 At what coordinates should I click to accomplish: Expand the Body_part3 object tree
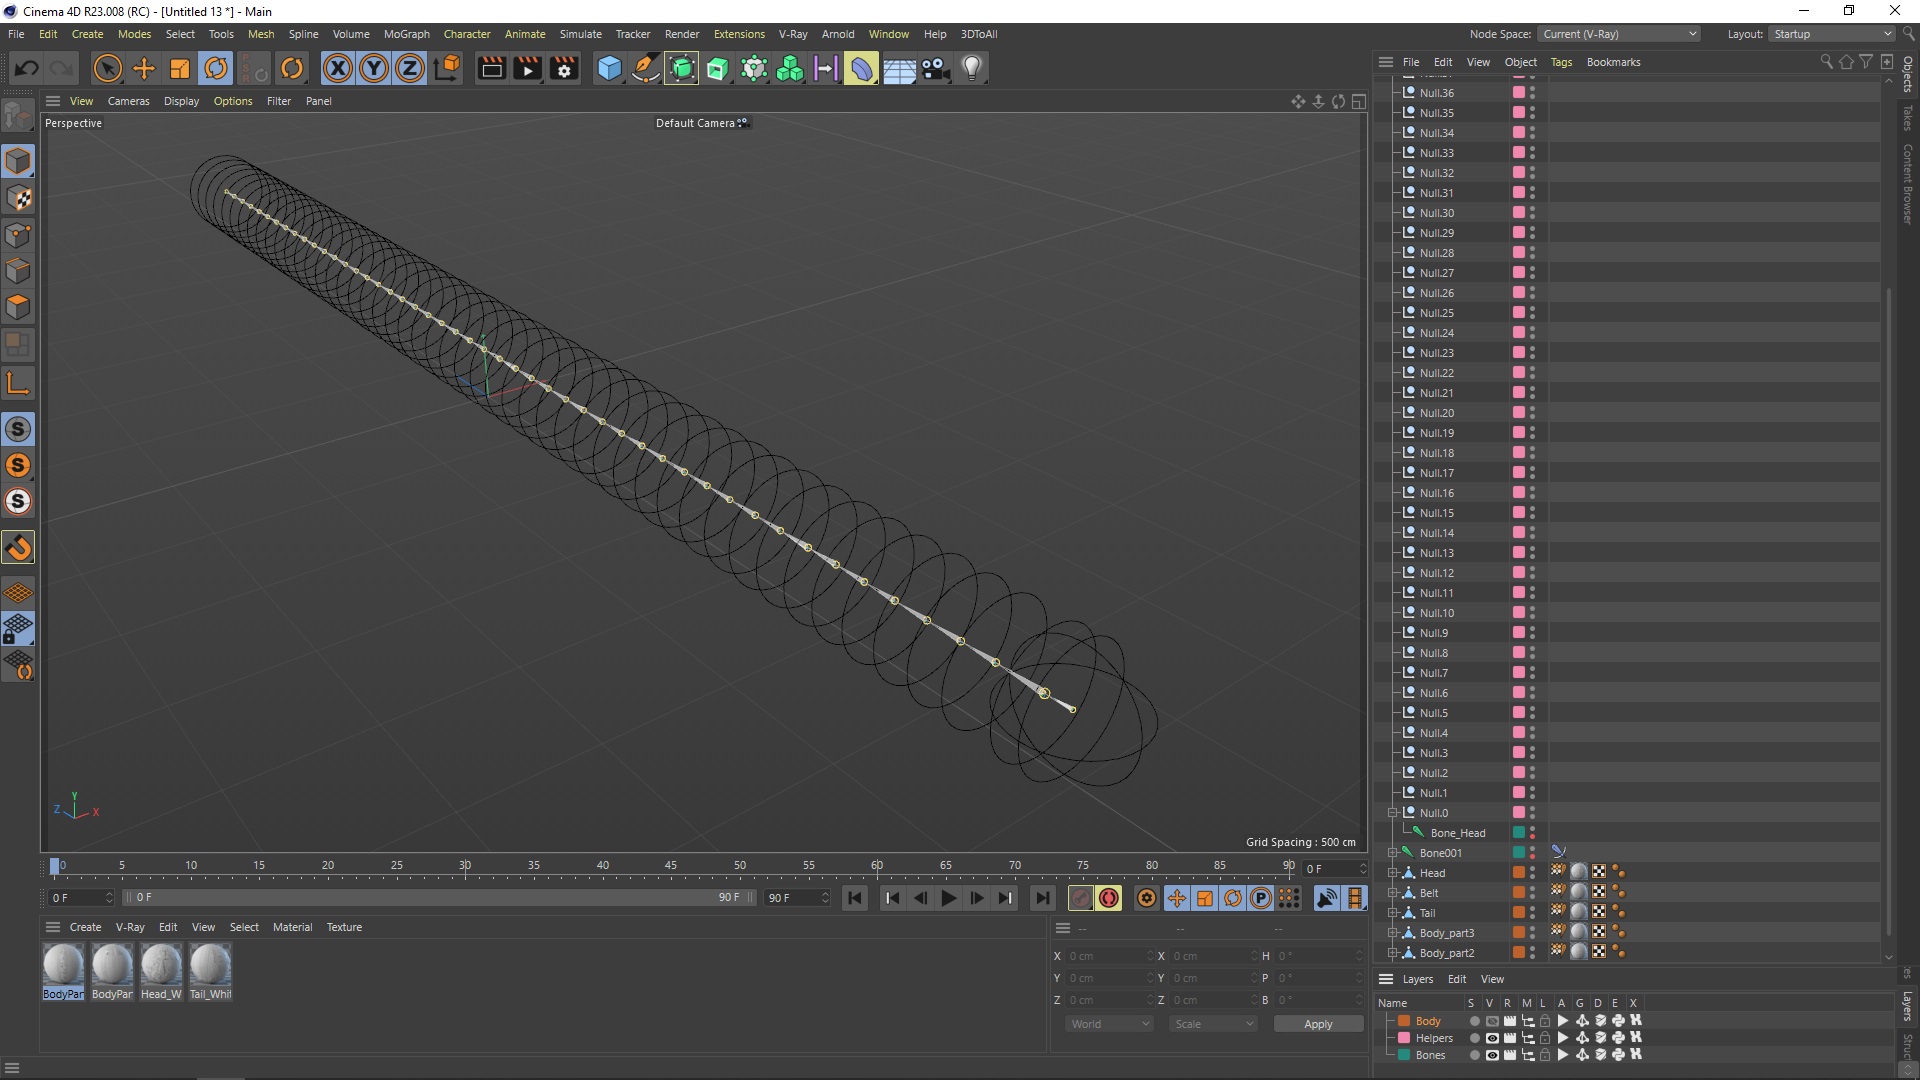[x=1392, y=933]
